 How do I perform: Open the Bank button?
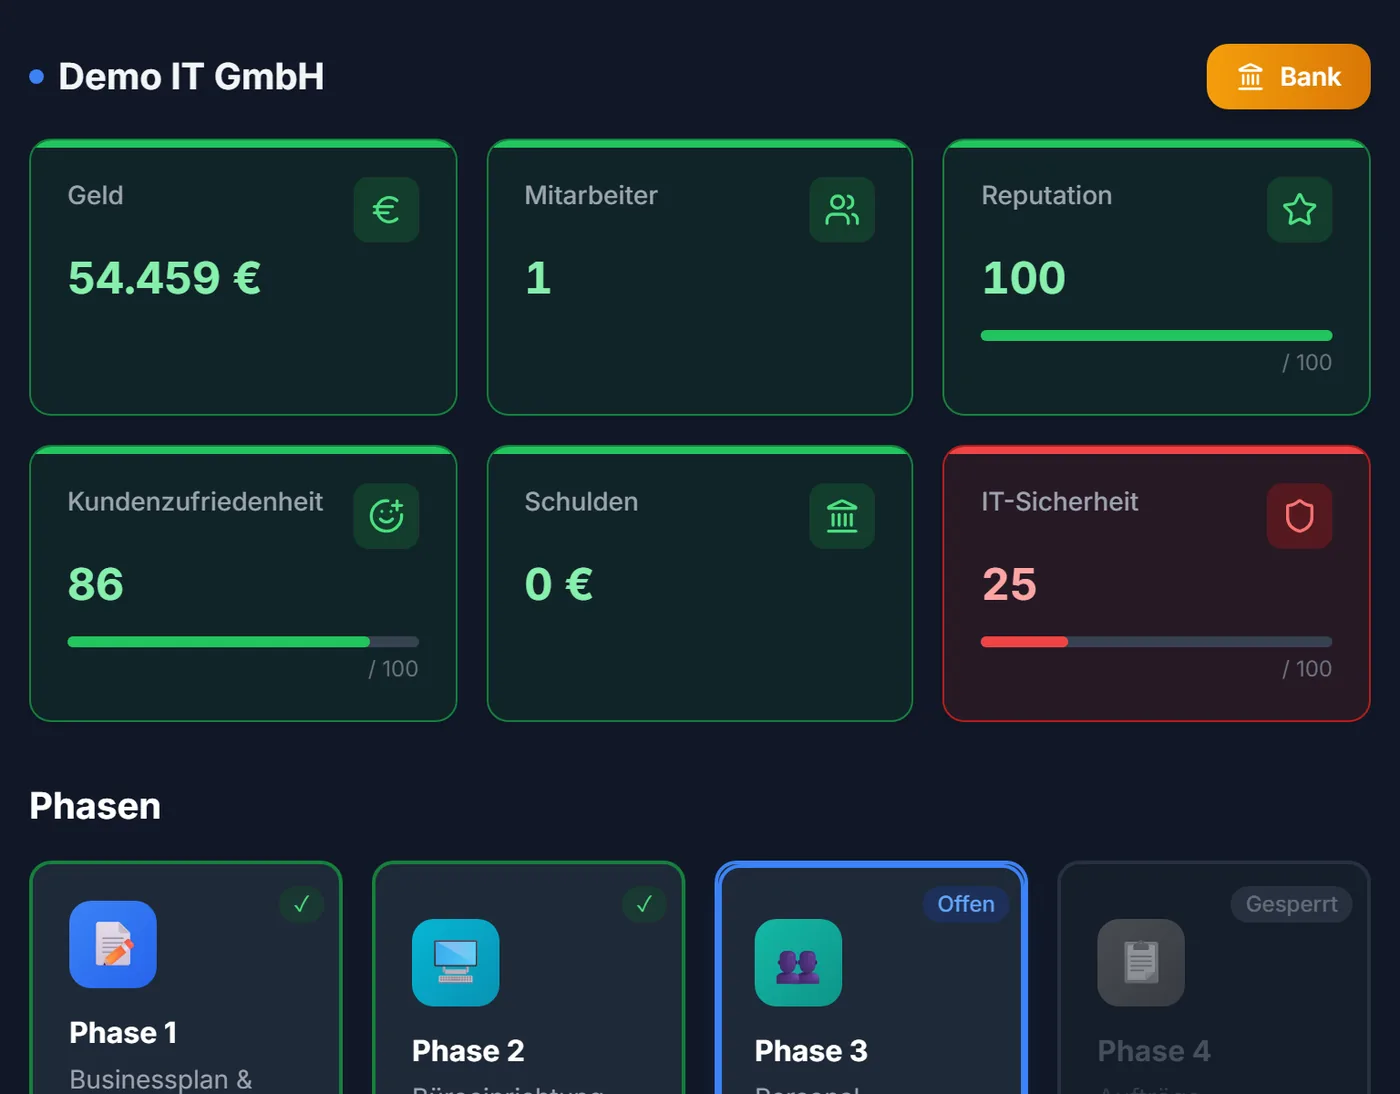[x=1288, y=76]
